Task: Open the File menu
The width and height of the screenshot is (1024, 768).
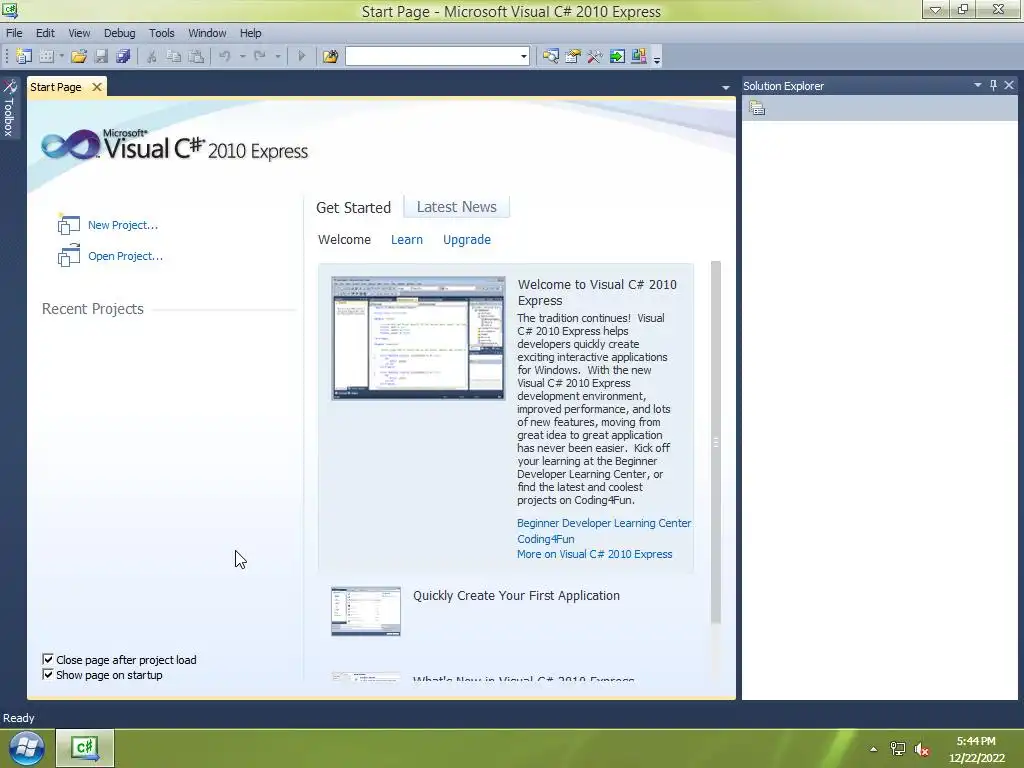Action: click(14, 33)
